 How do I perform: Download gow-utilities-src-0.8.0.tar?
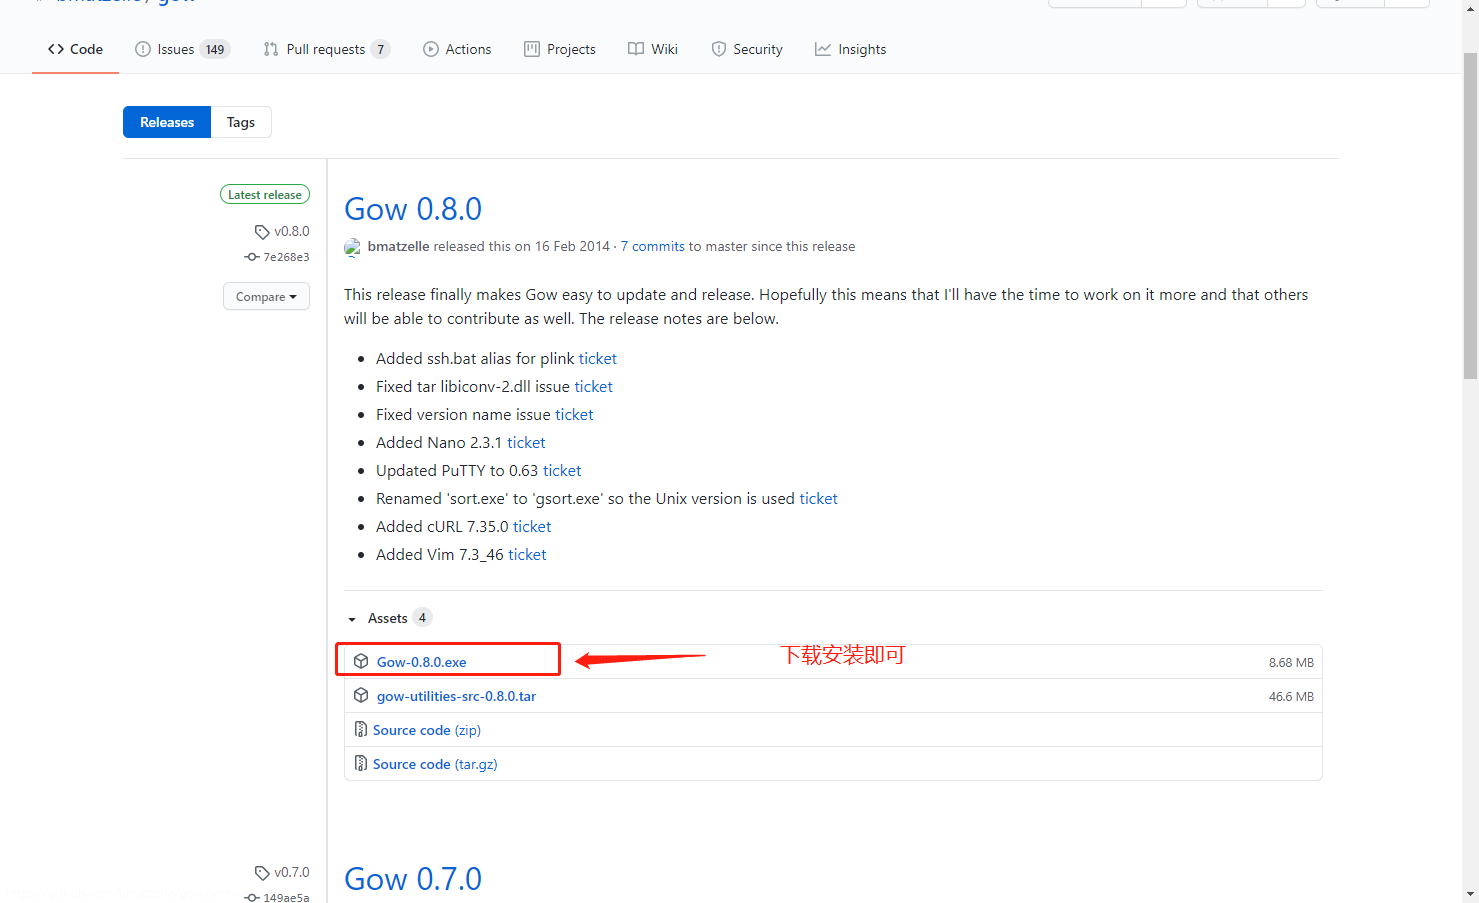pyautogui.click(x=456, y=696)
